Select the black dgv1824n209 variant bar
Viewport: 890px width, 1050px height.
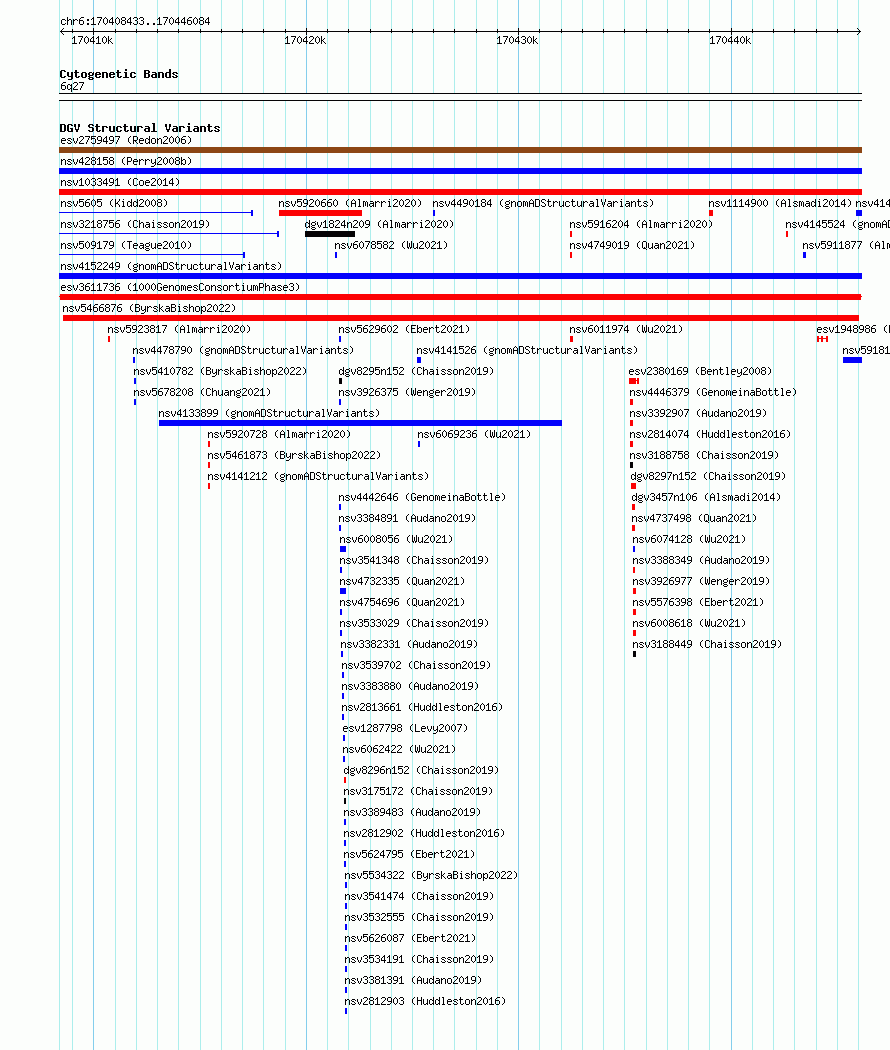(x=329, y=234)
